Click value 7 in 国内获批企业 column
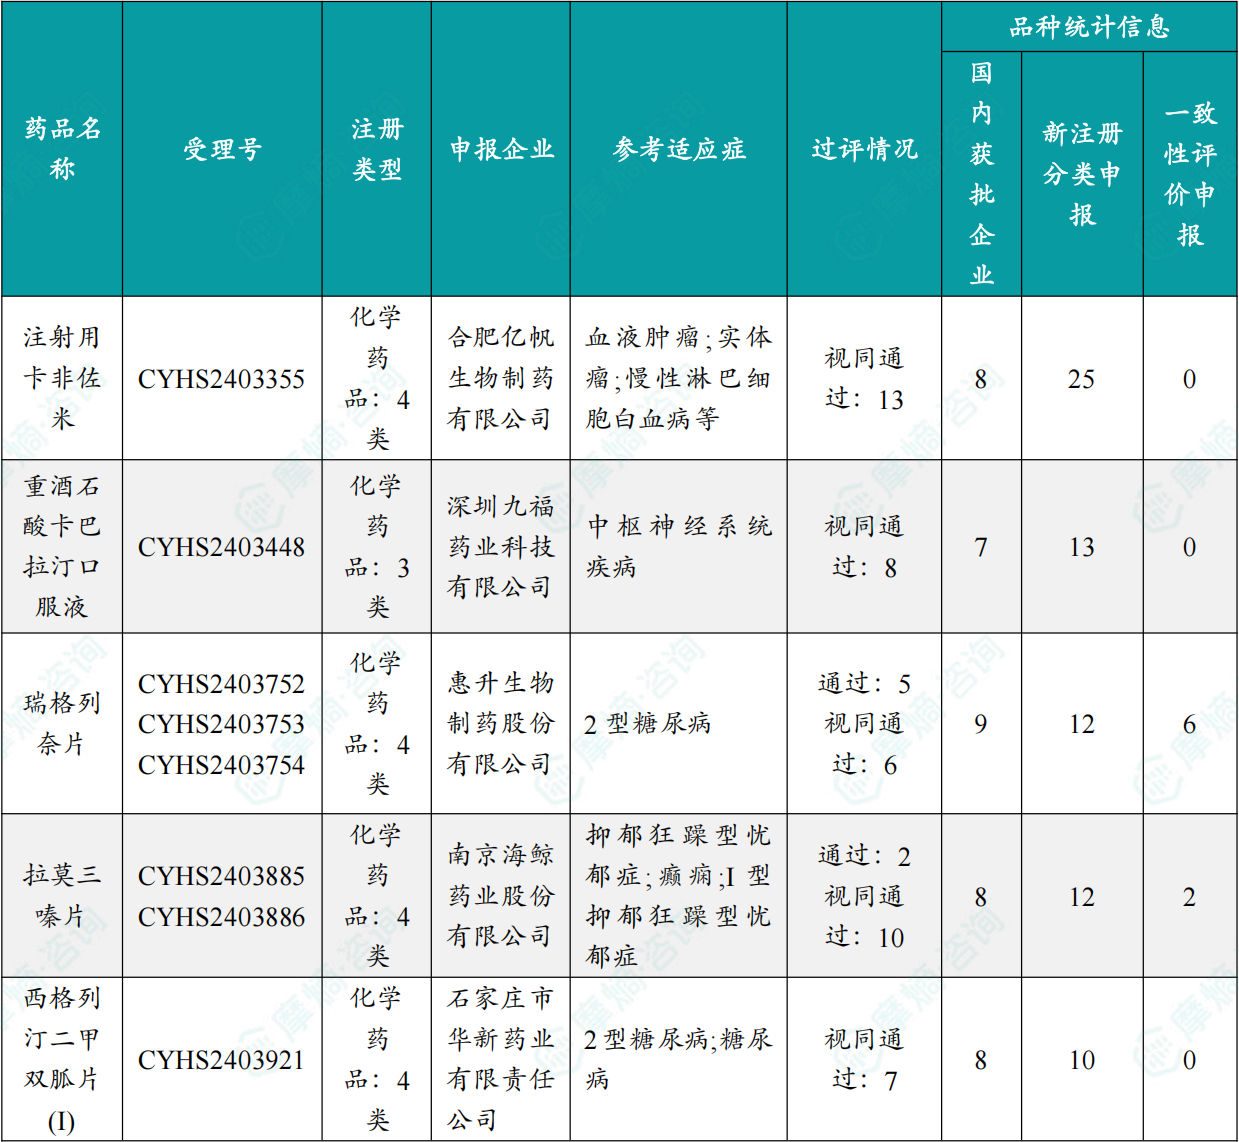Image resolution: width=1239 pixels, height=1142 pixels. point(981,547)
